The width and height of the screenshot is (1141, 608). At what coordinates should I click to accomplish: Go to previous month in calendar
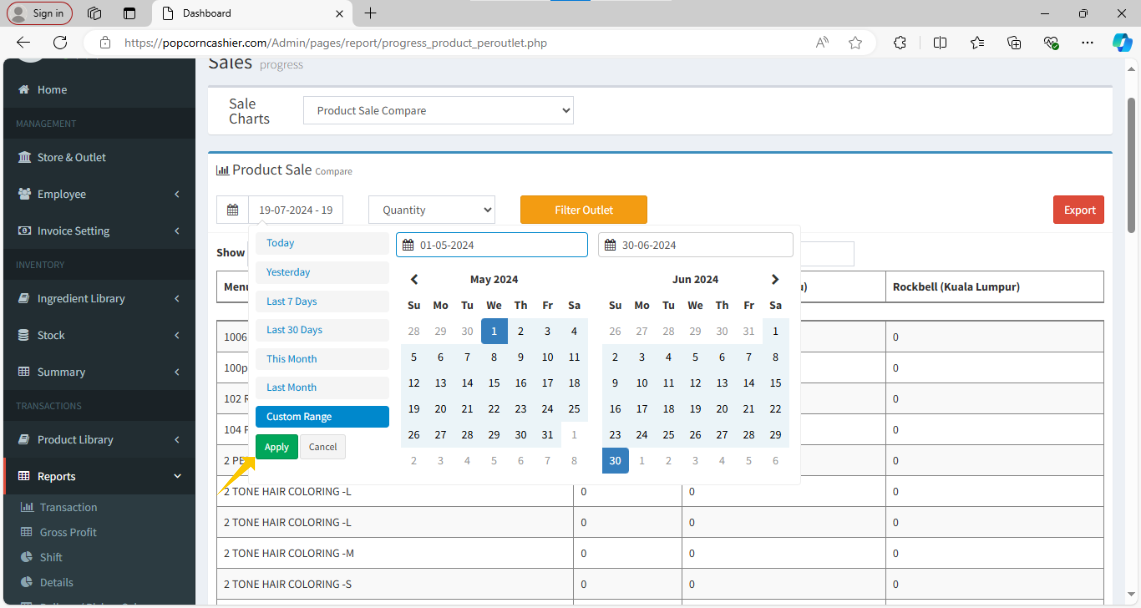[414, 279]
